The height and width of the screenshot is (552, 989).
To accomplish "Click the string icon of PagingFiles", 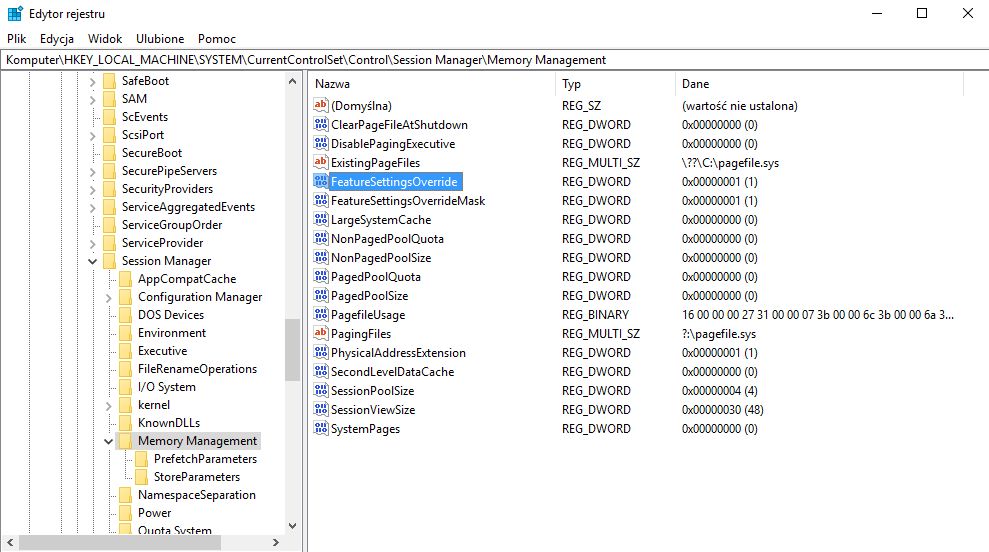I will pyautogui.click(x=320, y=333).
